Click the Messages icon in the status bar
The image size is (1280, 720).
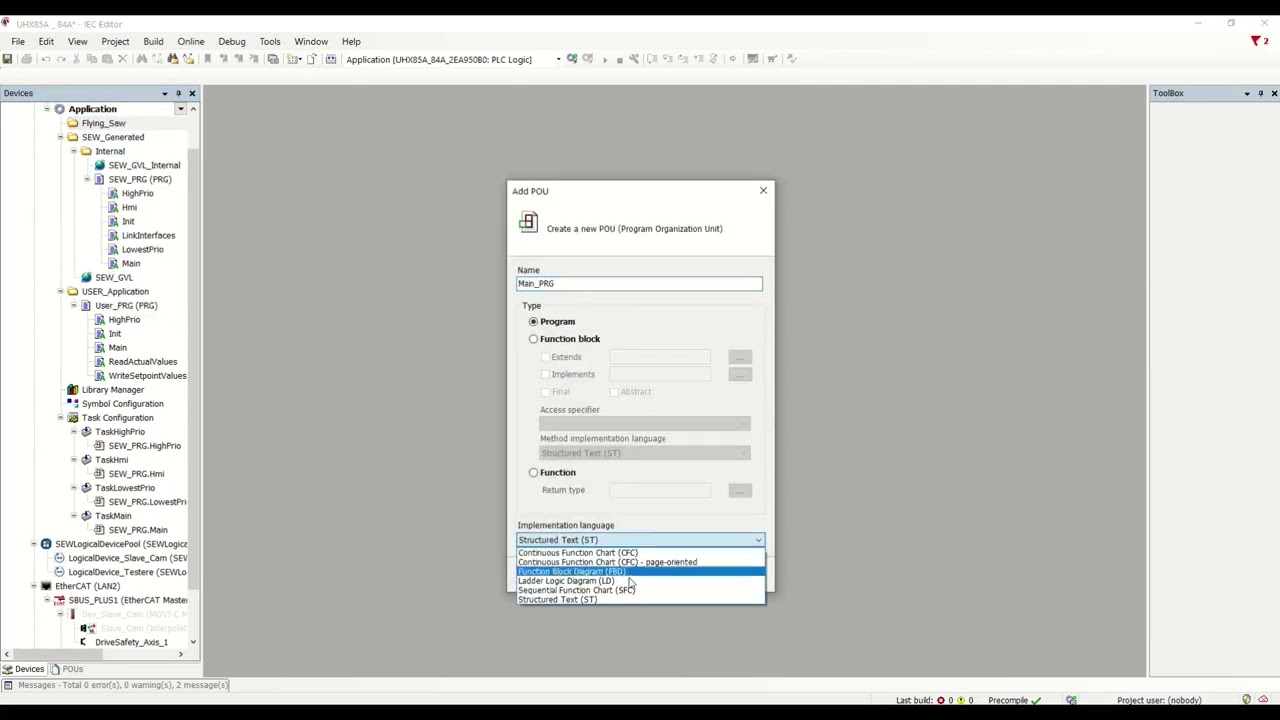tap(8, 685)
